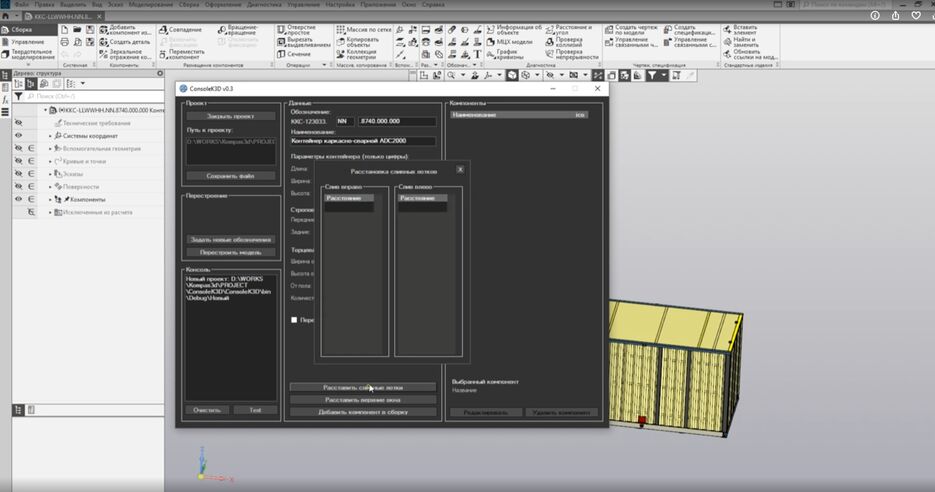Tick the checkbox in ConsoleK3D data panel
Screen dimensions: 935x492
294,320
